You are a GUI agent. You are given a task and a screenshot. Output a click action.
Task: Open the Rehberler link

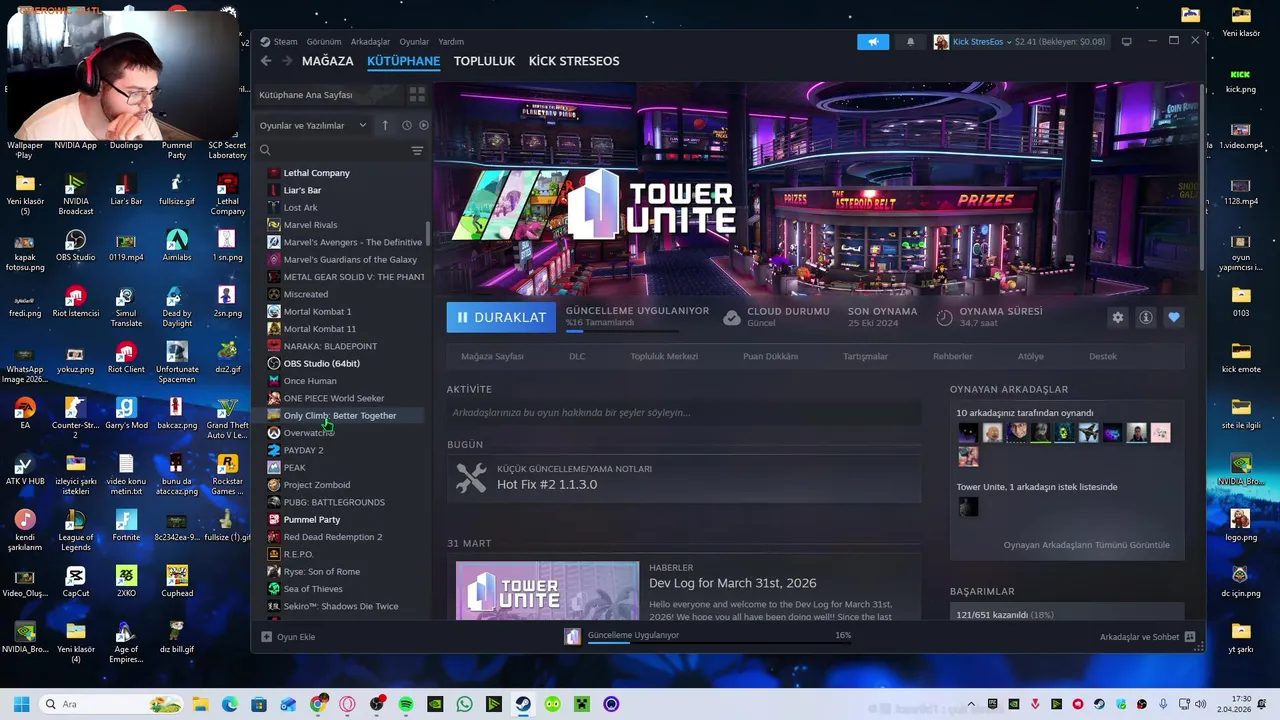pos(952,356)
